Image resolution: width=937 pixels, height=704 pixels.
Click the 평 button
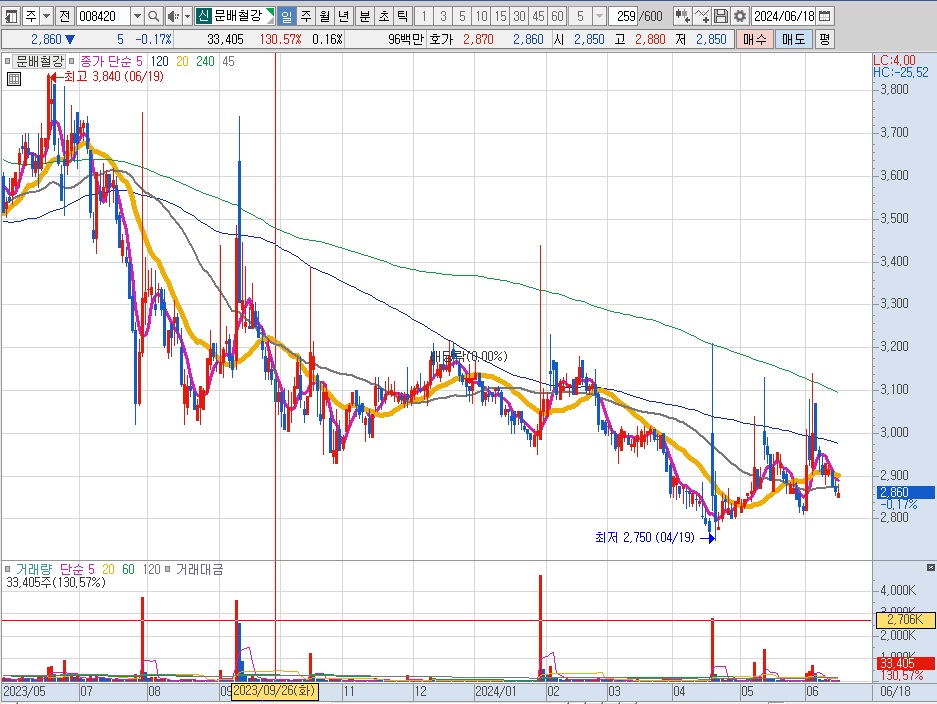click(x=825, y=39)
